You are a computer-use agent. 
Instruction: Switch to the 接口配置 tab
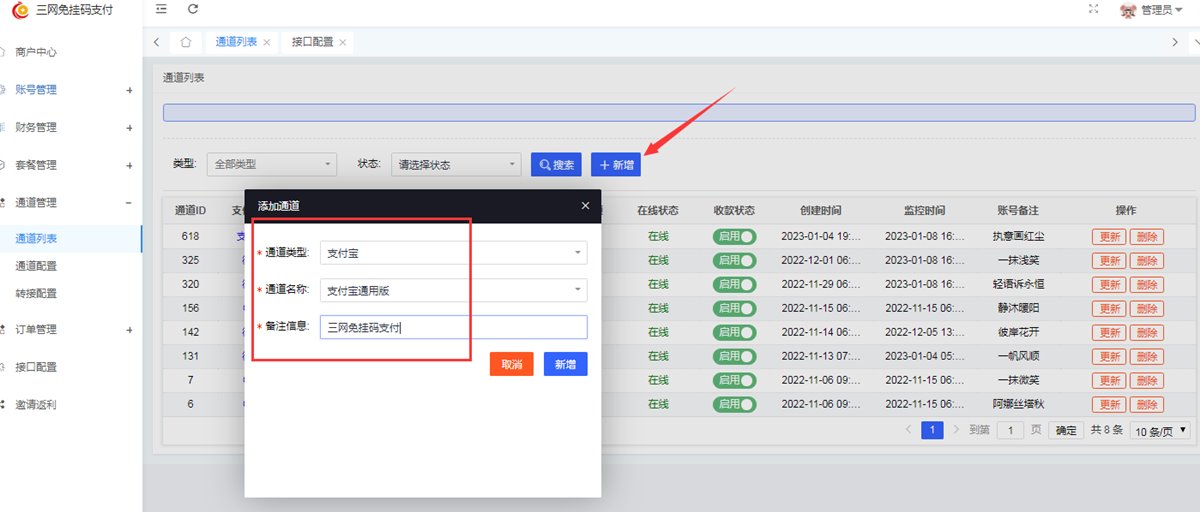(x=312, y=42)
